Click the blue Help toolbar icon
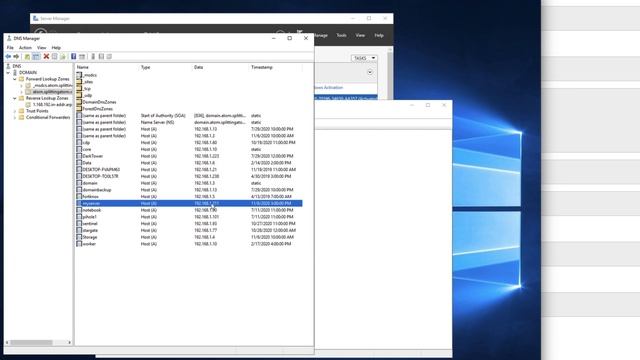This screenshot has height=360, width=640. click(73, 56)
